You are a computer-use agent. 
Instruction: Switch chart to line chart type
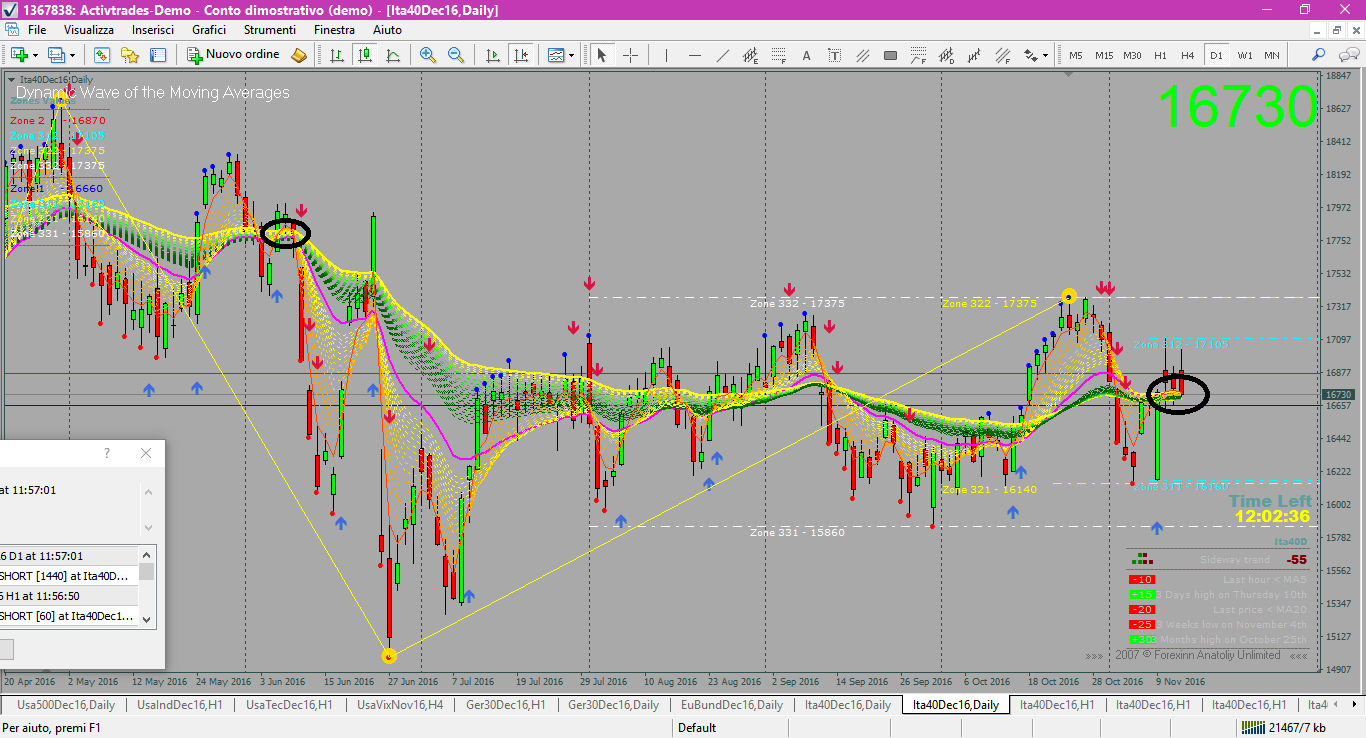point(393,55)
